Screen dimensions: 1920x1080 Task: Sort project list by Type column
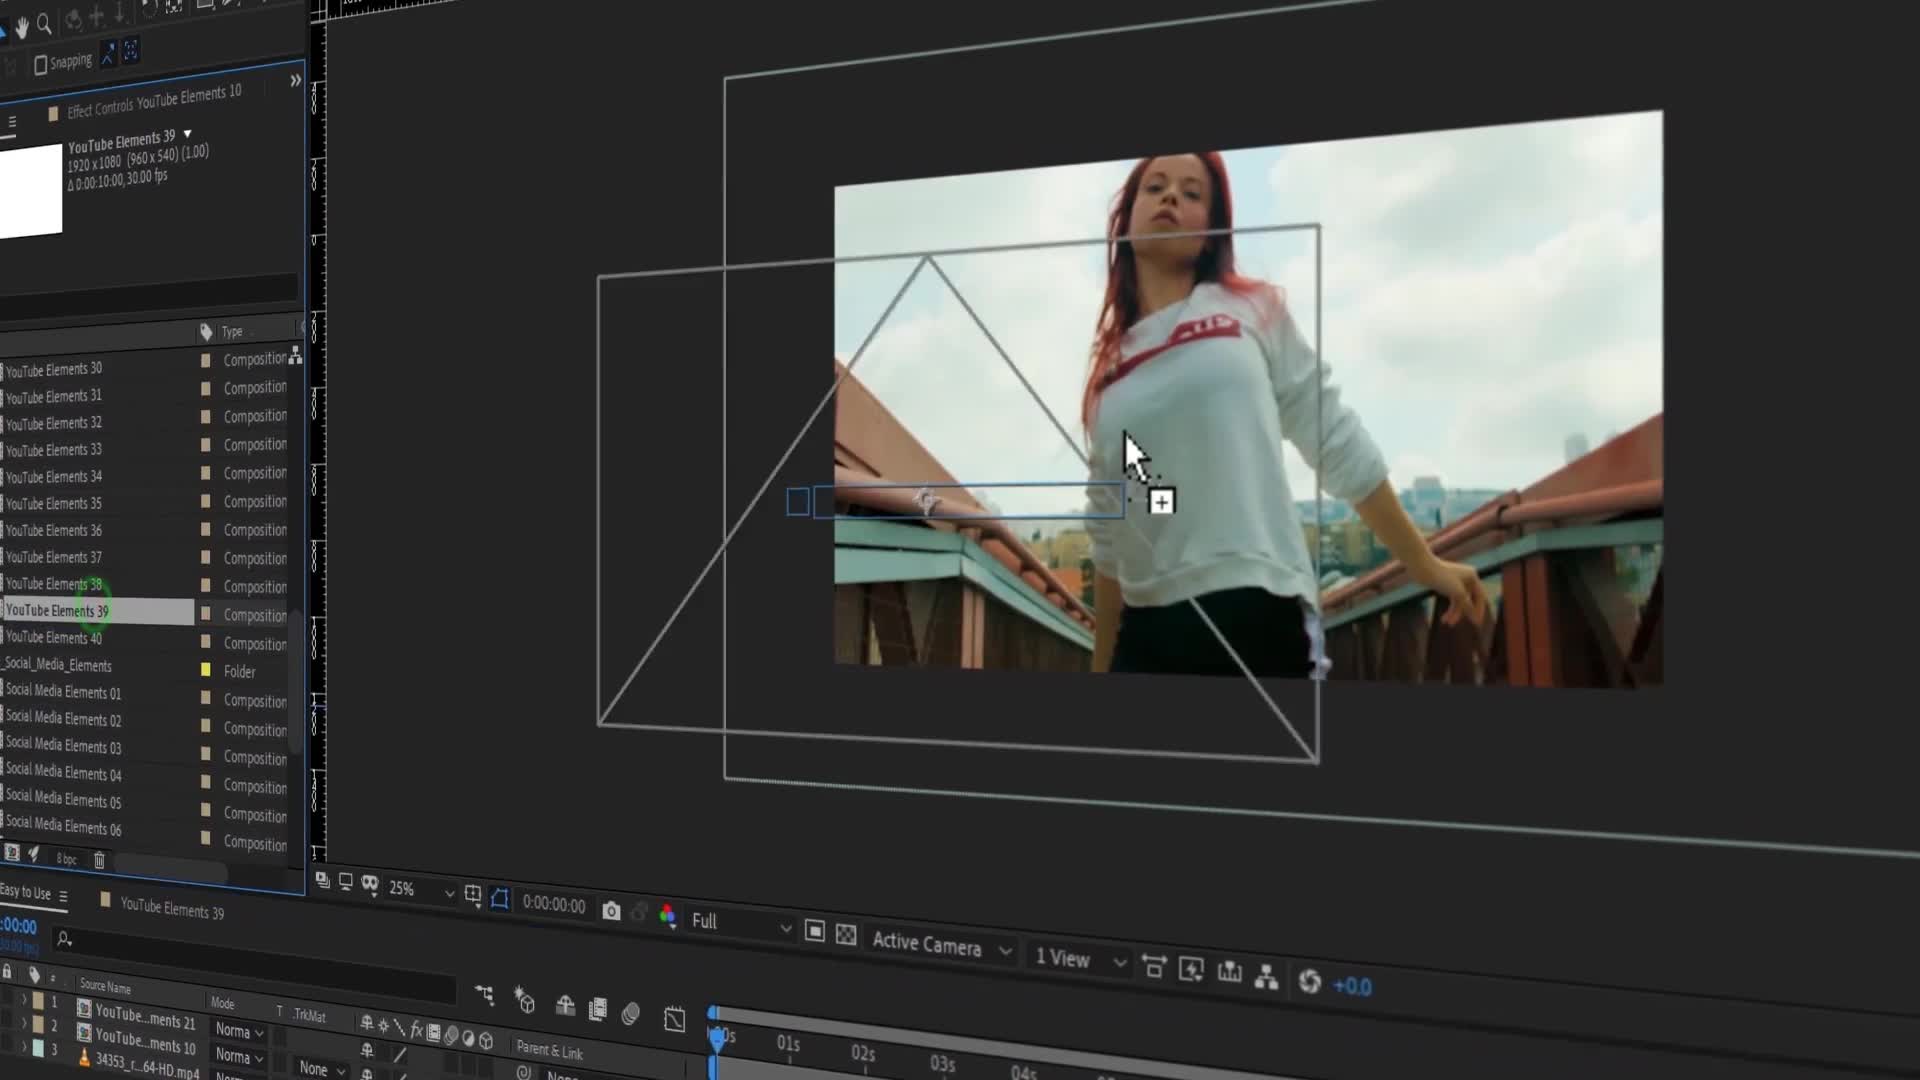tap(232, 331)
